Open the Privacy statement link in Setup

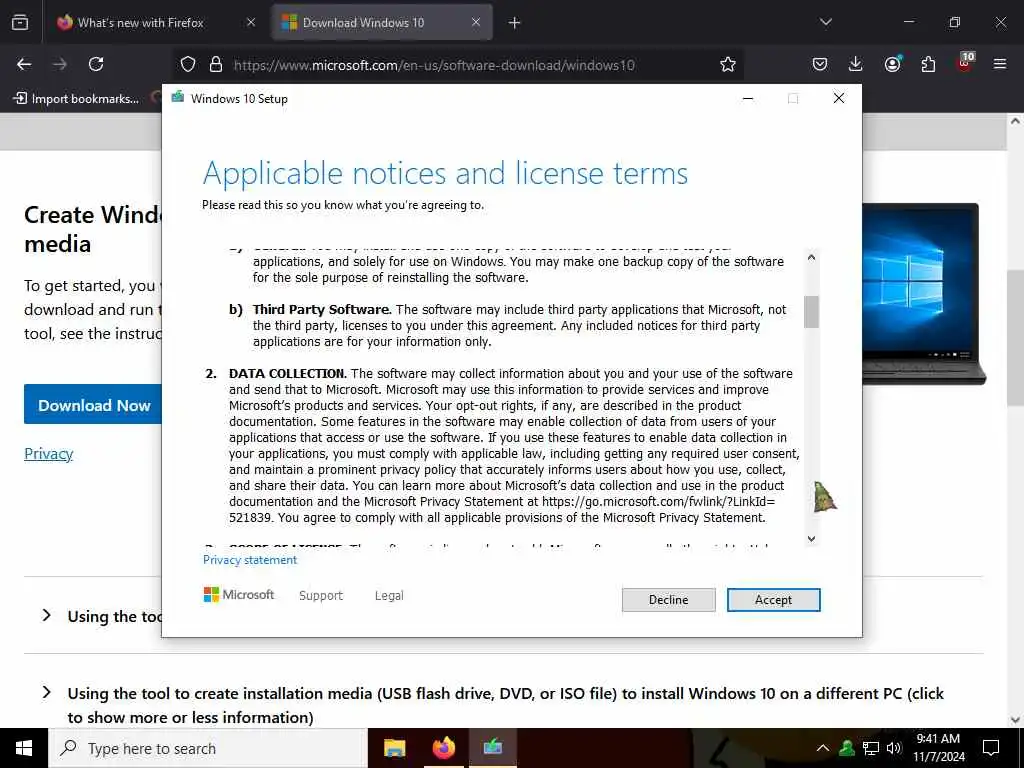coord(249,560)
